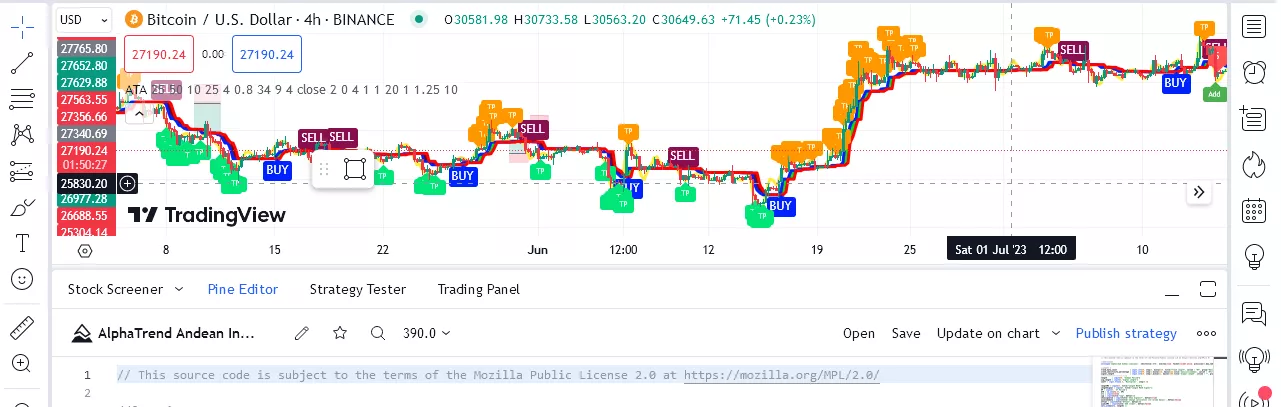Click the chart settings gear near time axis
The width and height of the screenshot is (1281, 407).
pyautogui.click(x=85, y=251)
